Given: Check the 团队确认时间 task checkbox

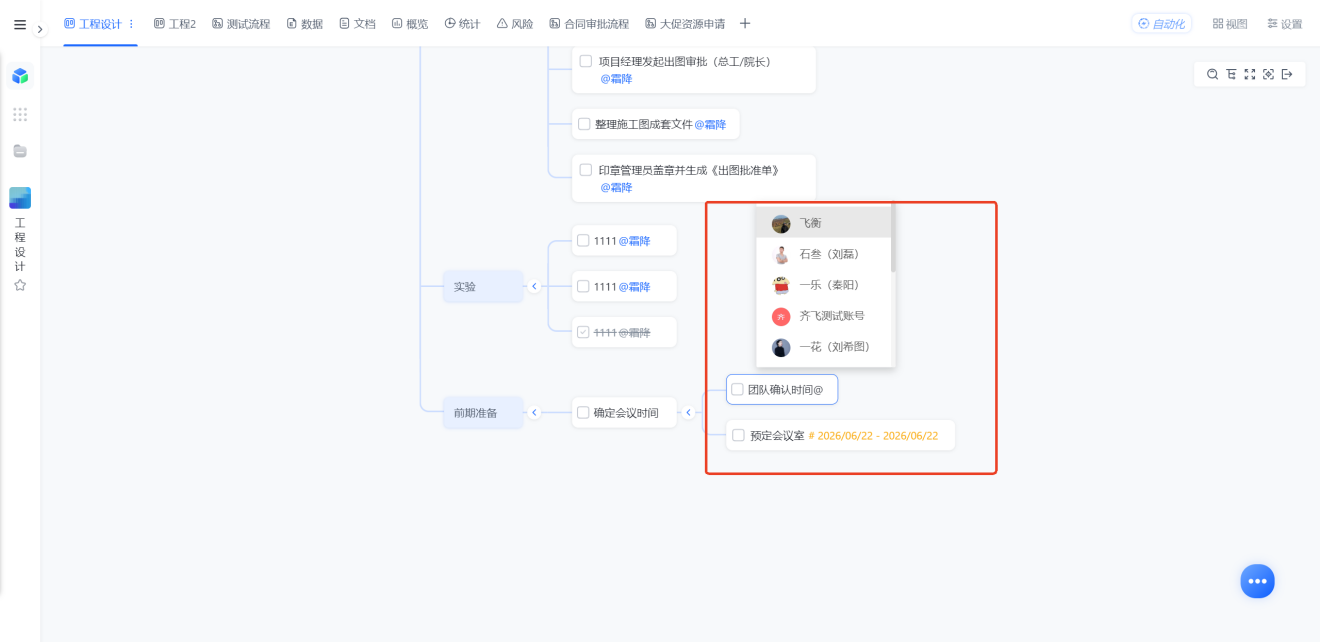Looking at the screenshot, I should coord(737,389).
